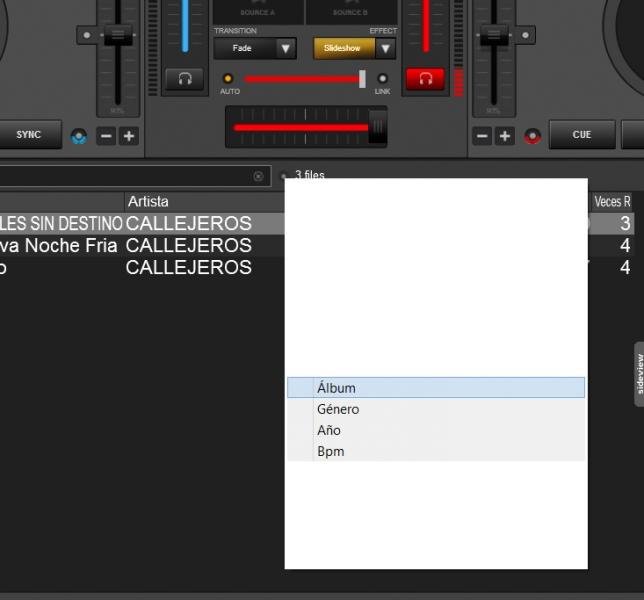
Task: Open the Fade transition dropdown
Action: 286,48
